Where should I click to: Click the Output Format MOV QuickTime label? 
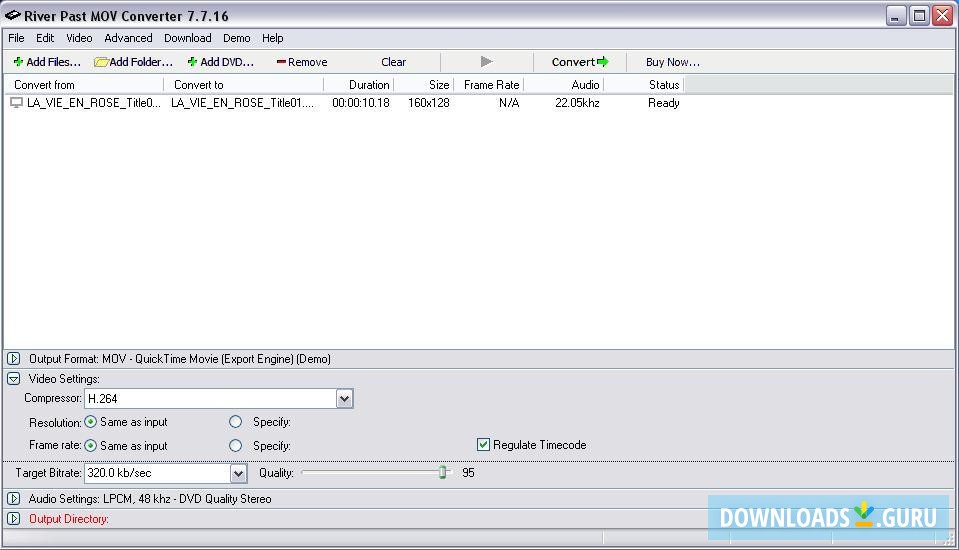(180, 359)
